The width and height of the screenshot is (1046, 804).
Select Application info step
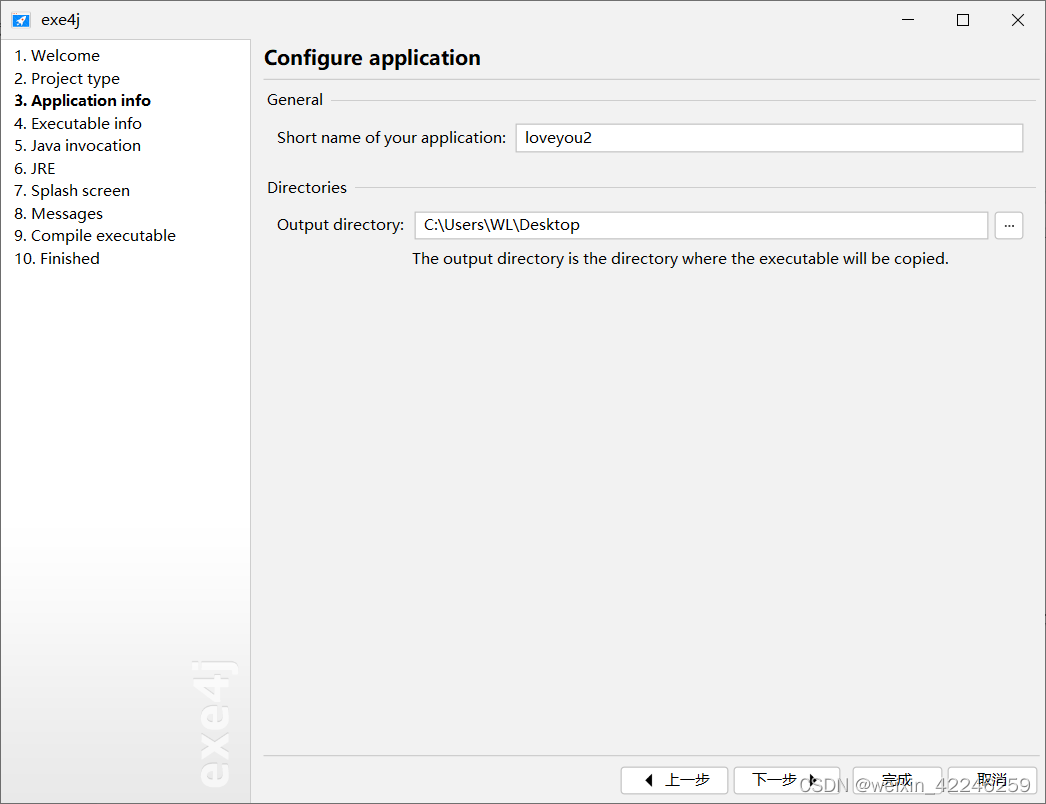click(x=82, y=101)
